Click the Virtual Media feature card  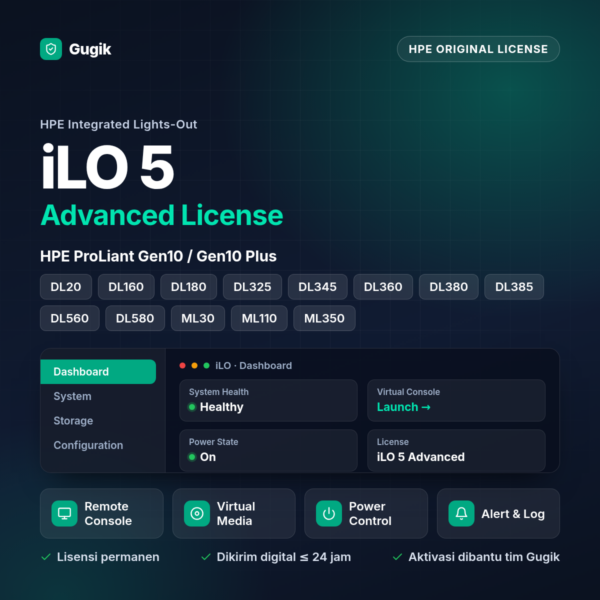coord(234,514)
